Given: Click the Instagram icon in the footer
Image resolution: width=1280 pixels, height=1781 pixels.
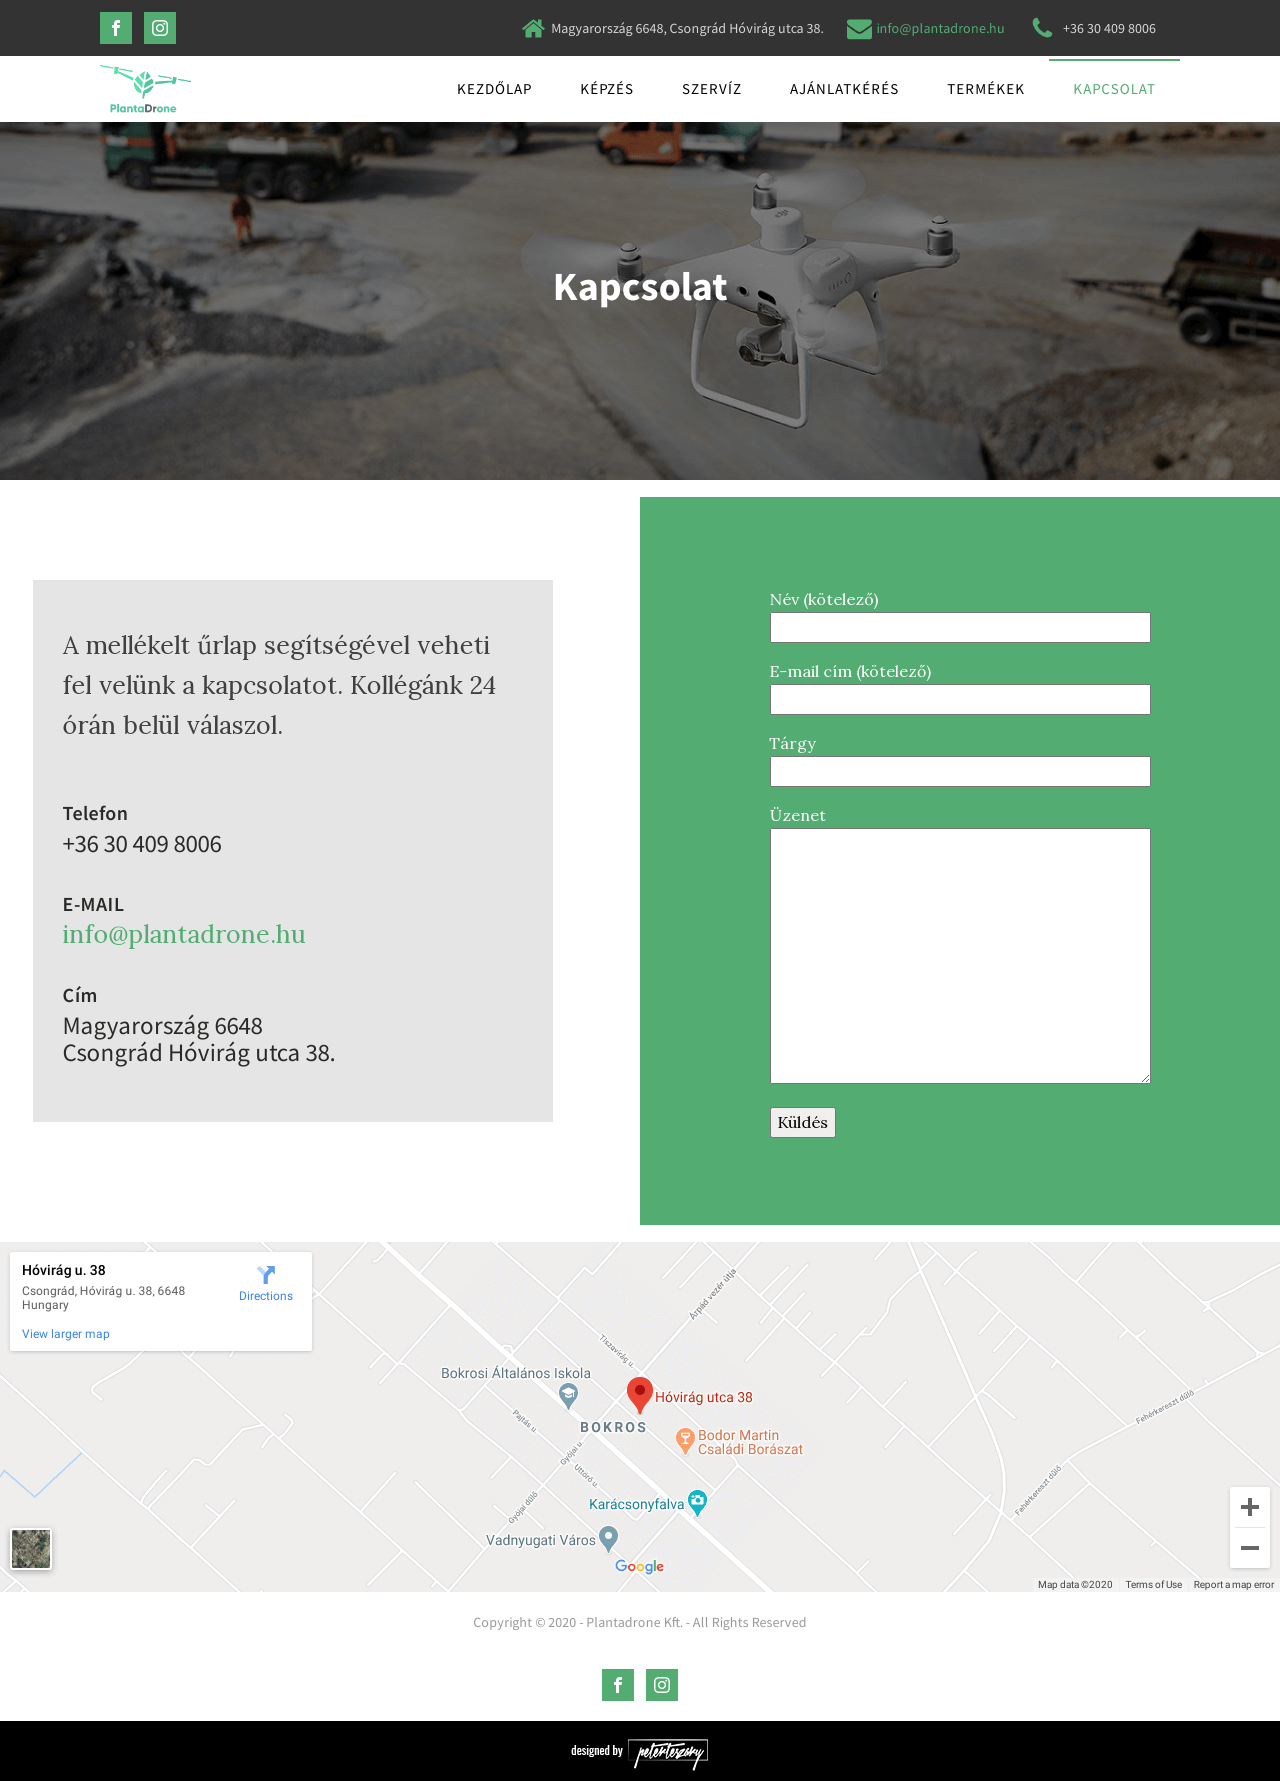Looking at the screenshot, I should (662, 1685).
